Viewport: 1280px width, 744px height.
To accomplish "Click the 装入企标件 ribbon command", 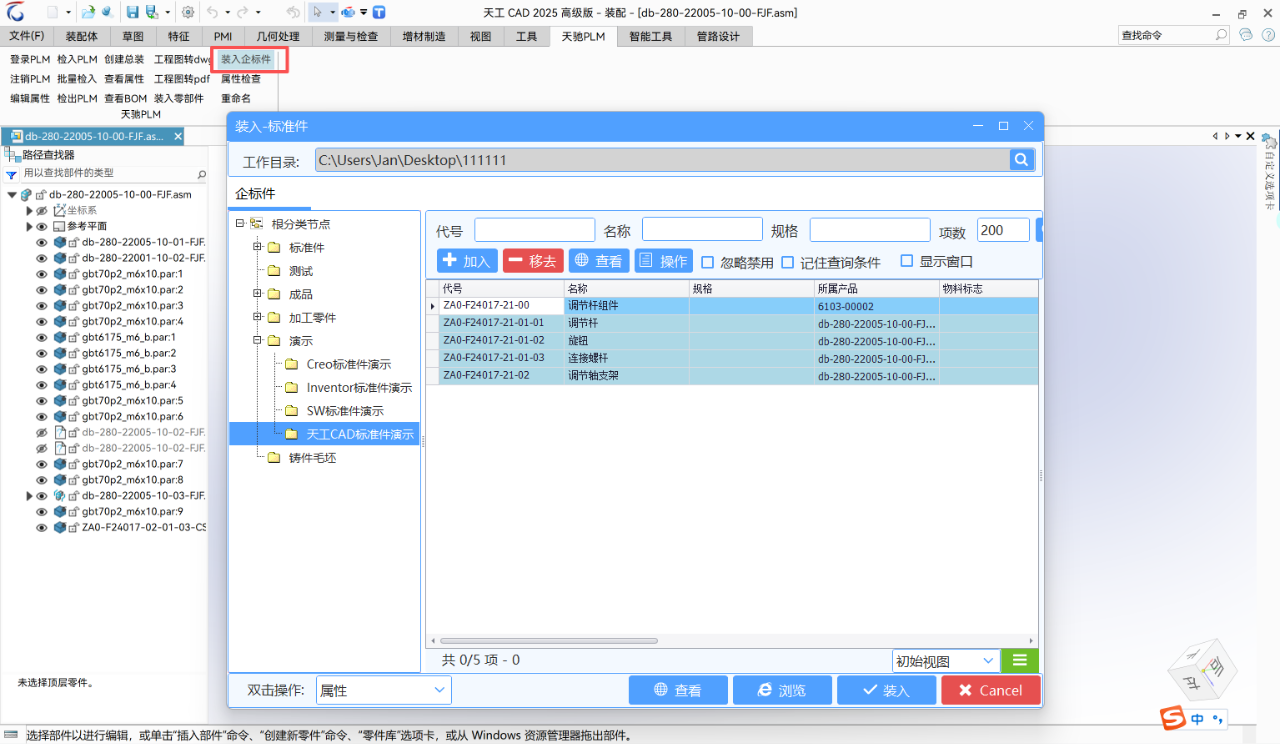I will (246, 59).
